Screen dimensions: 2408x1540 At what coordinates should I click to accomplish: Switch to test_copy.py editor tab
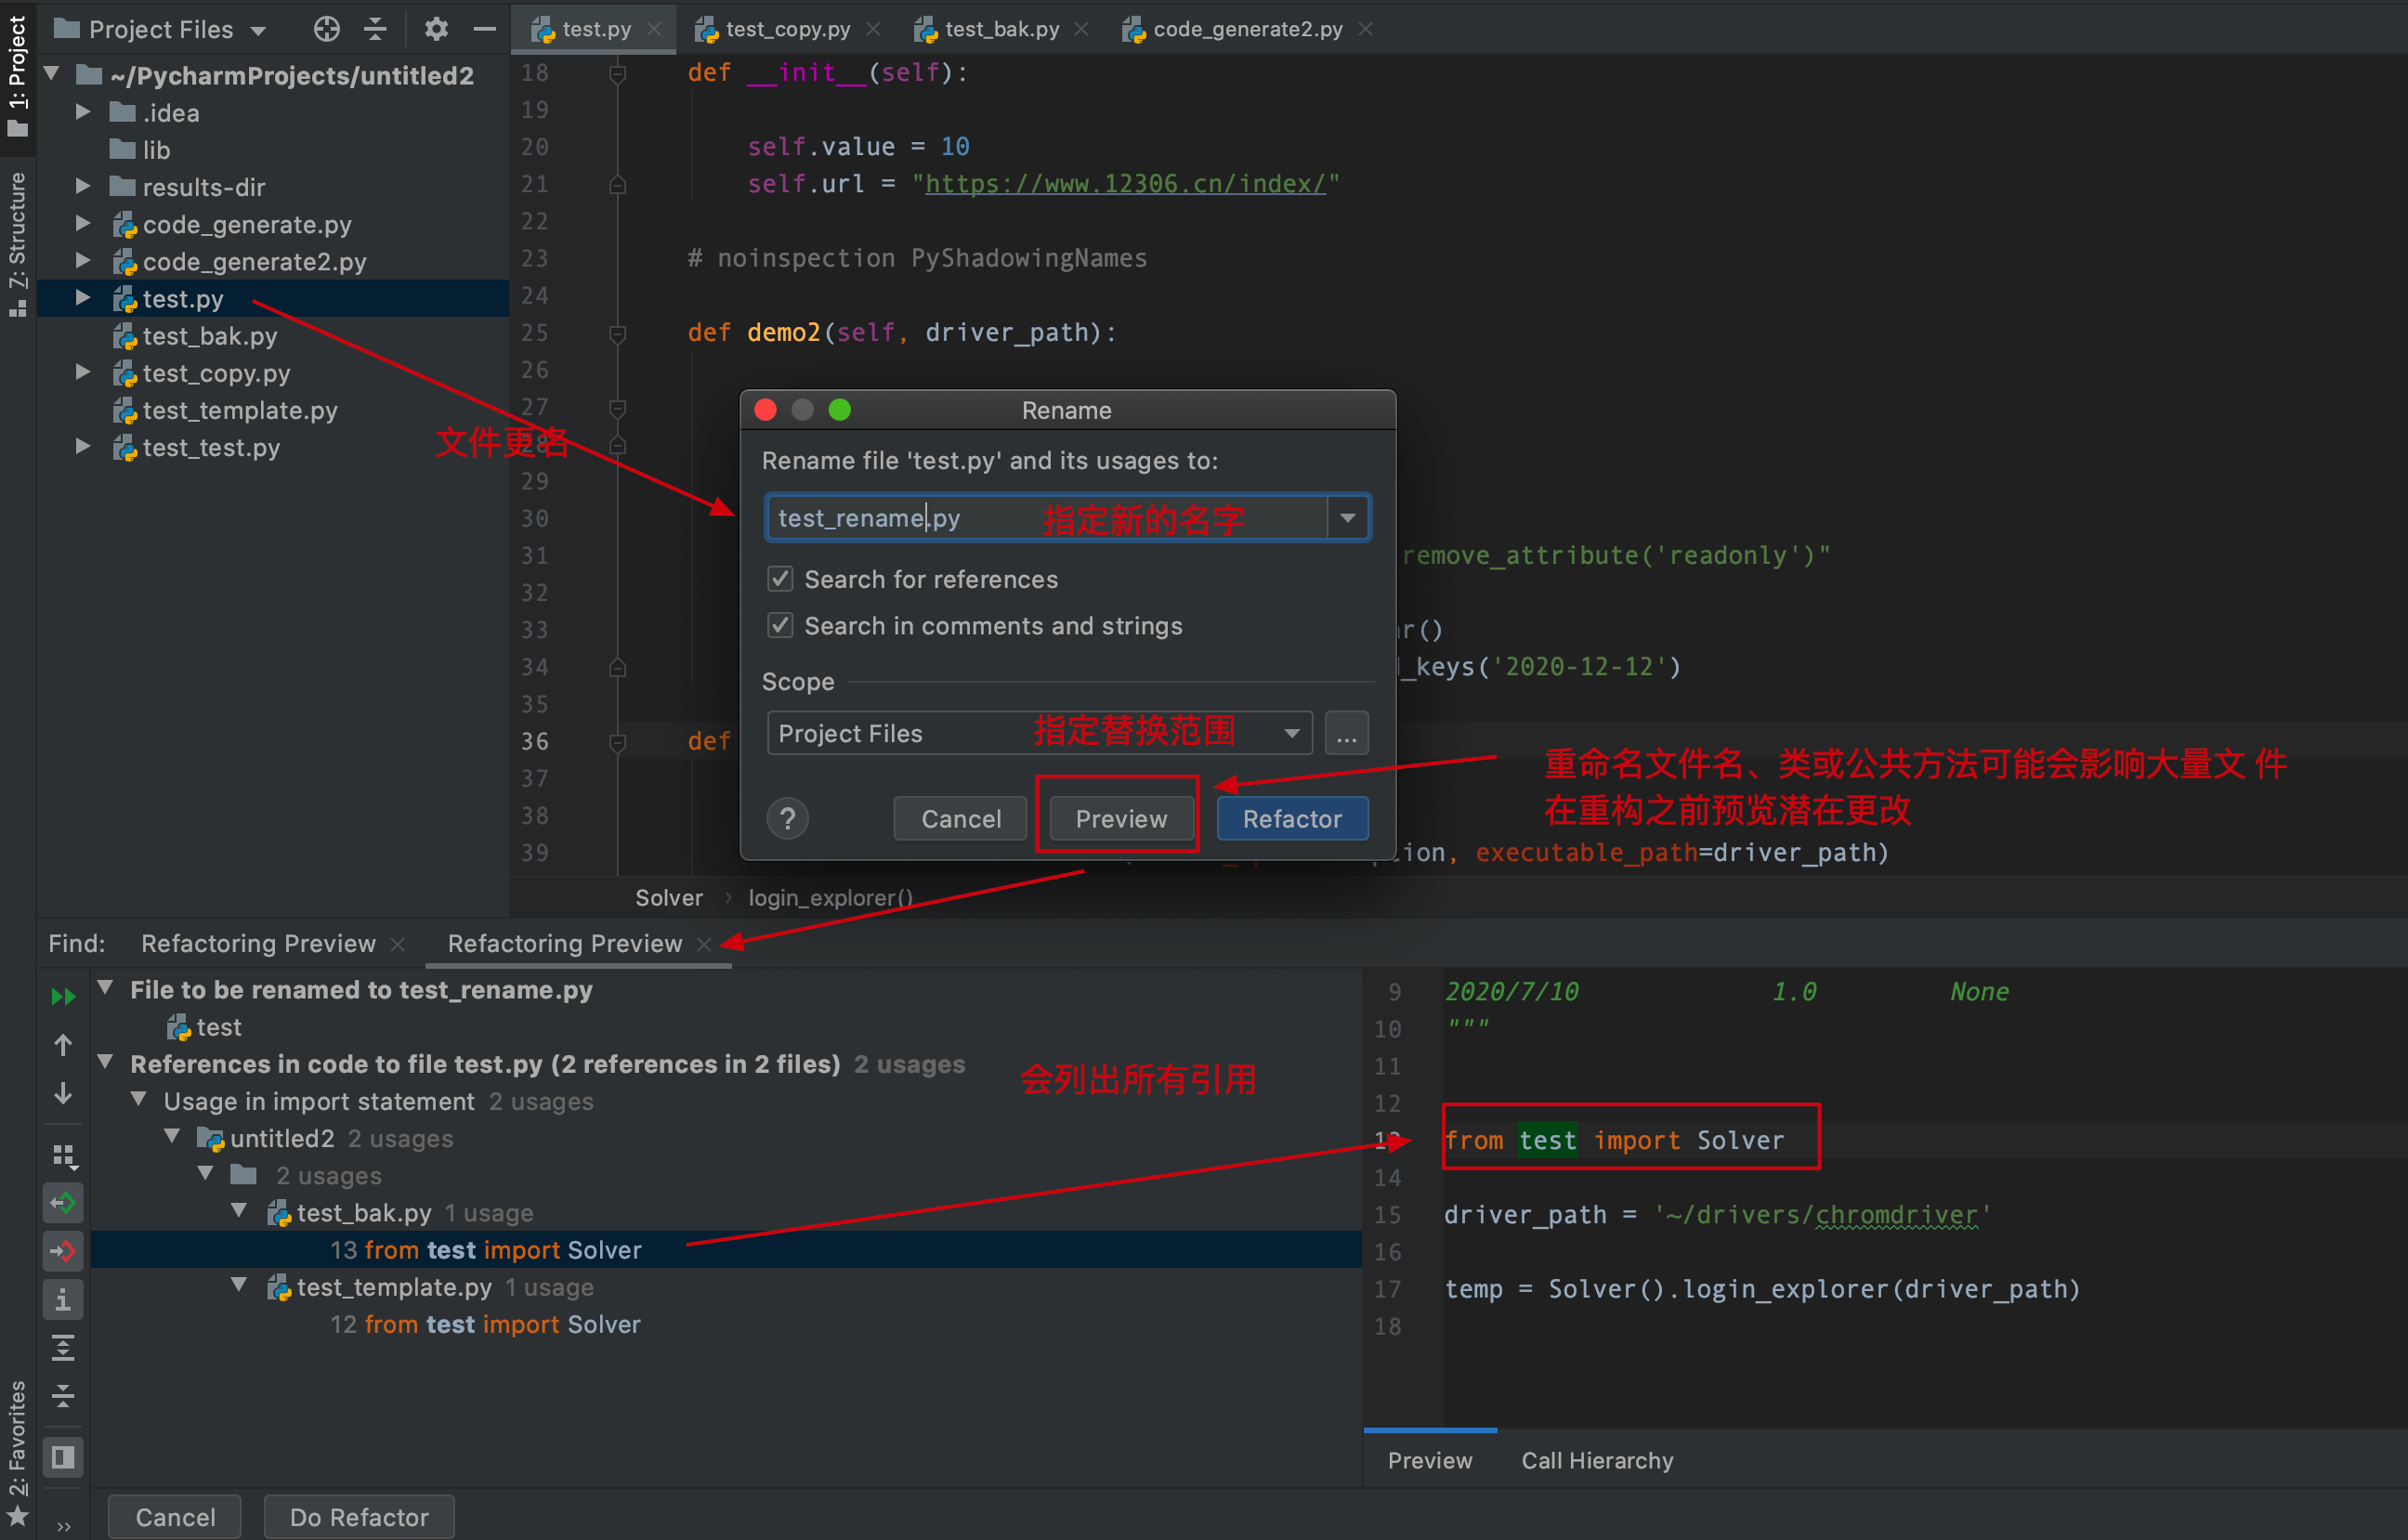coord(788,29)
